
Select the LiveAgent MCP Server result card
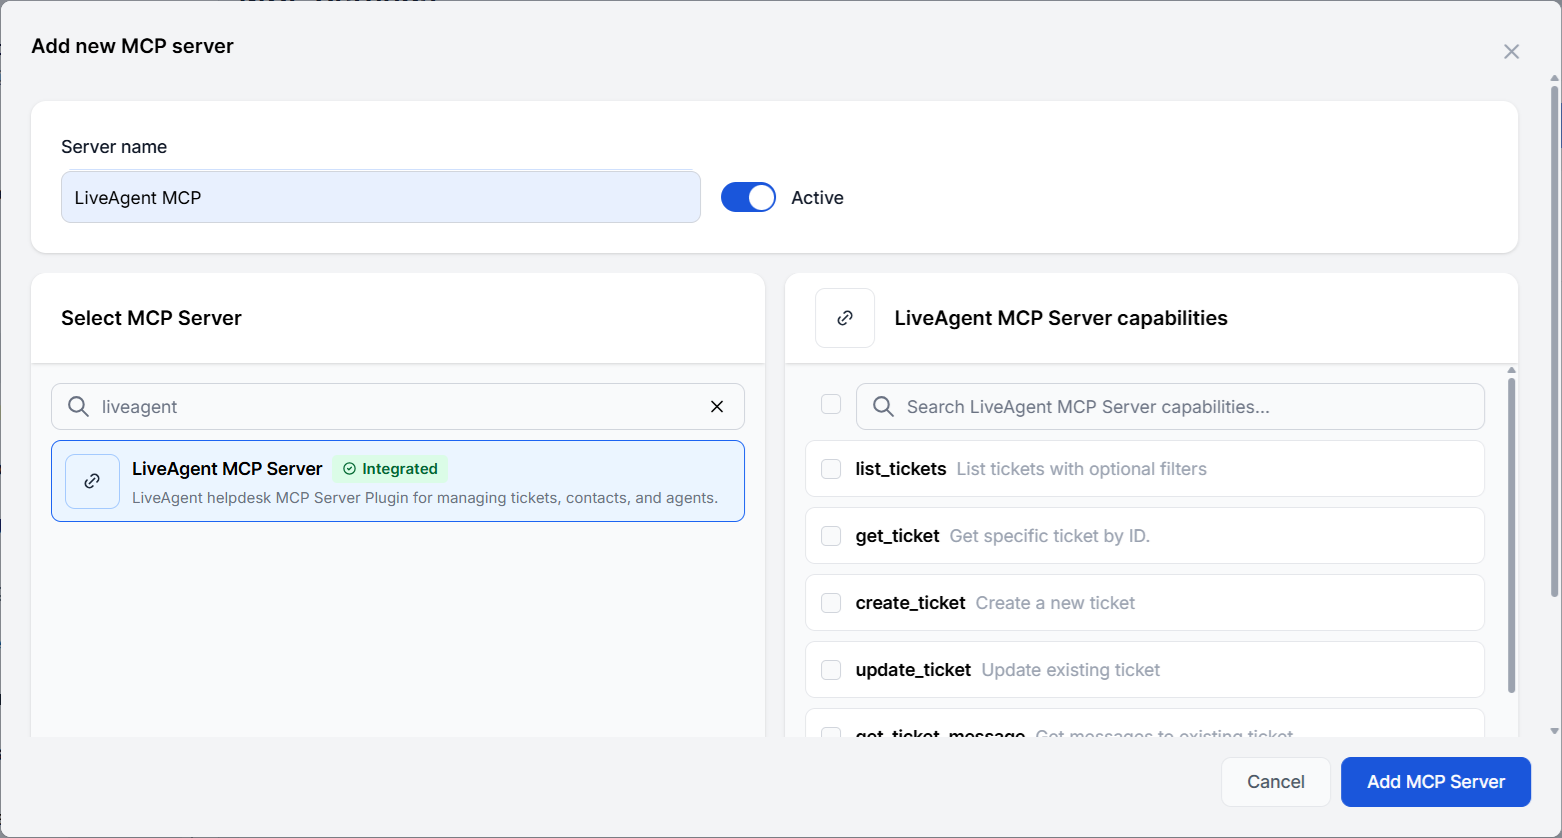pos(397,481)
